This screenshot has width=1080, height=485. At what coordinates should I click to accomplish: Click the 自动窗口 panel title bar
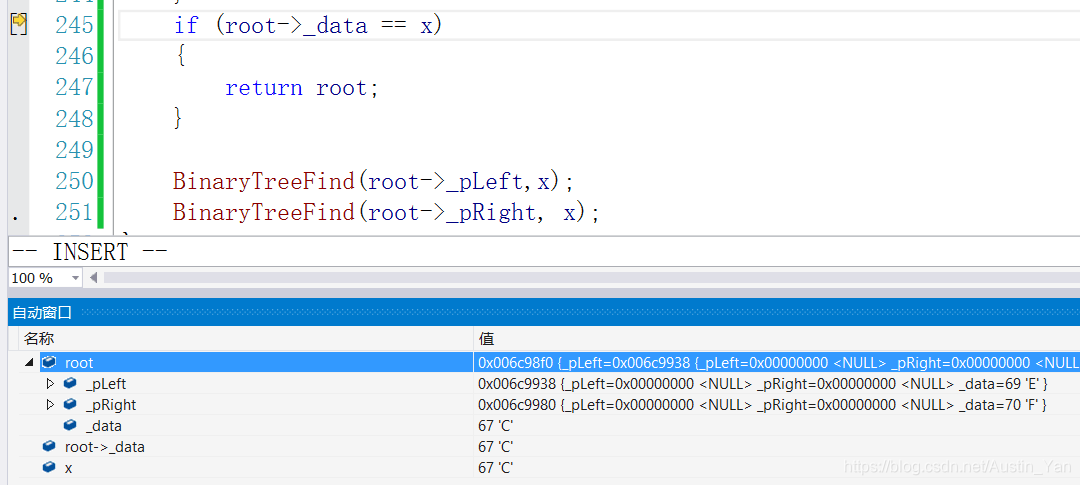(x=544, y=313)
